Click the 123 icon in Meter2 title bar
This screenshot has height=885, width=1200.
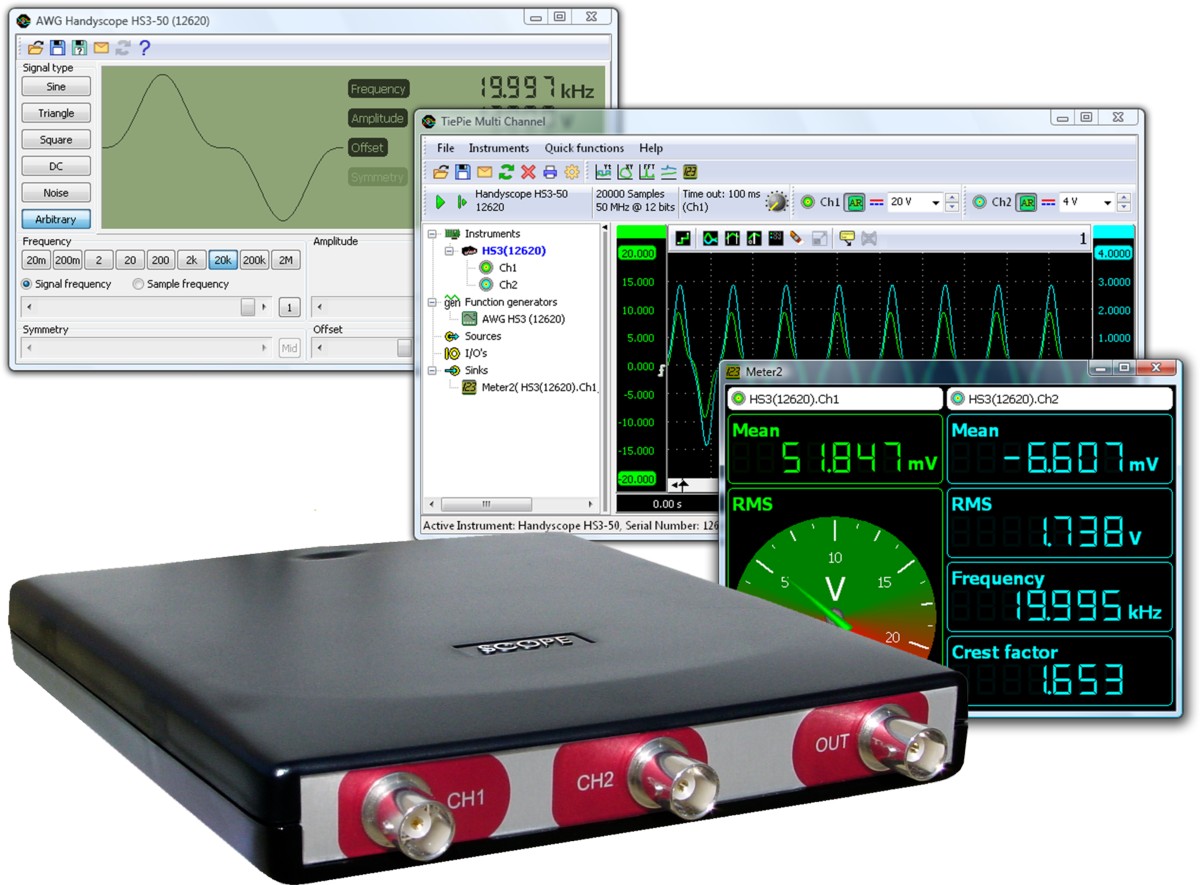734,372
